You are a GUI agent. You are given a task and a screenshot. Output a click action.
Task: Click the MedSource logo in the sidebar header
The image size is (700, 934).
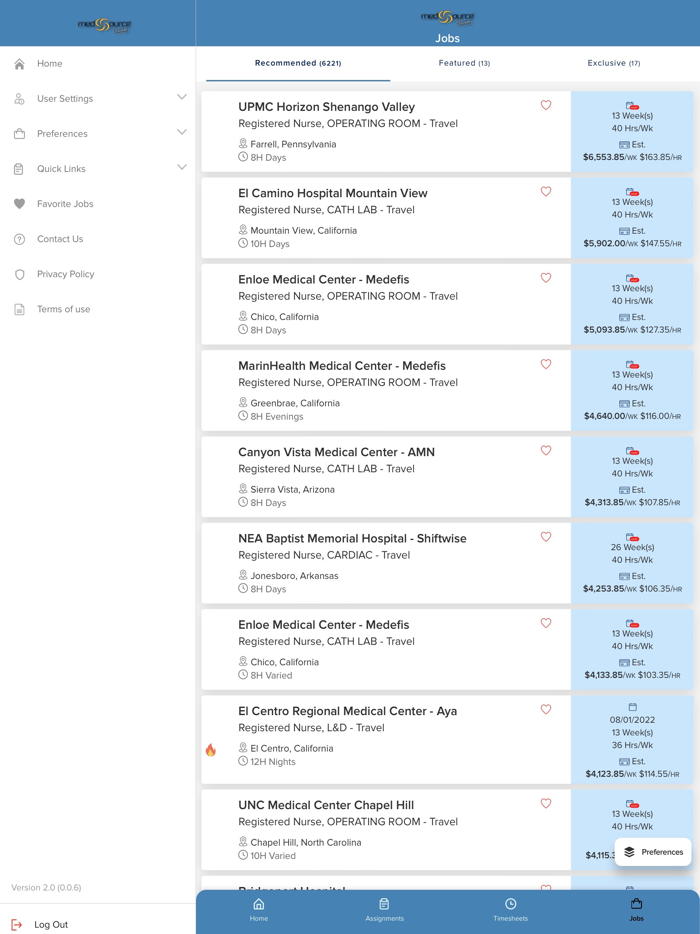click(x=104, y=25)
